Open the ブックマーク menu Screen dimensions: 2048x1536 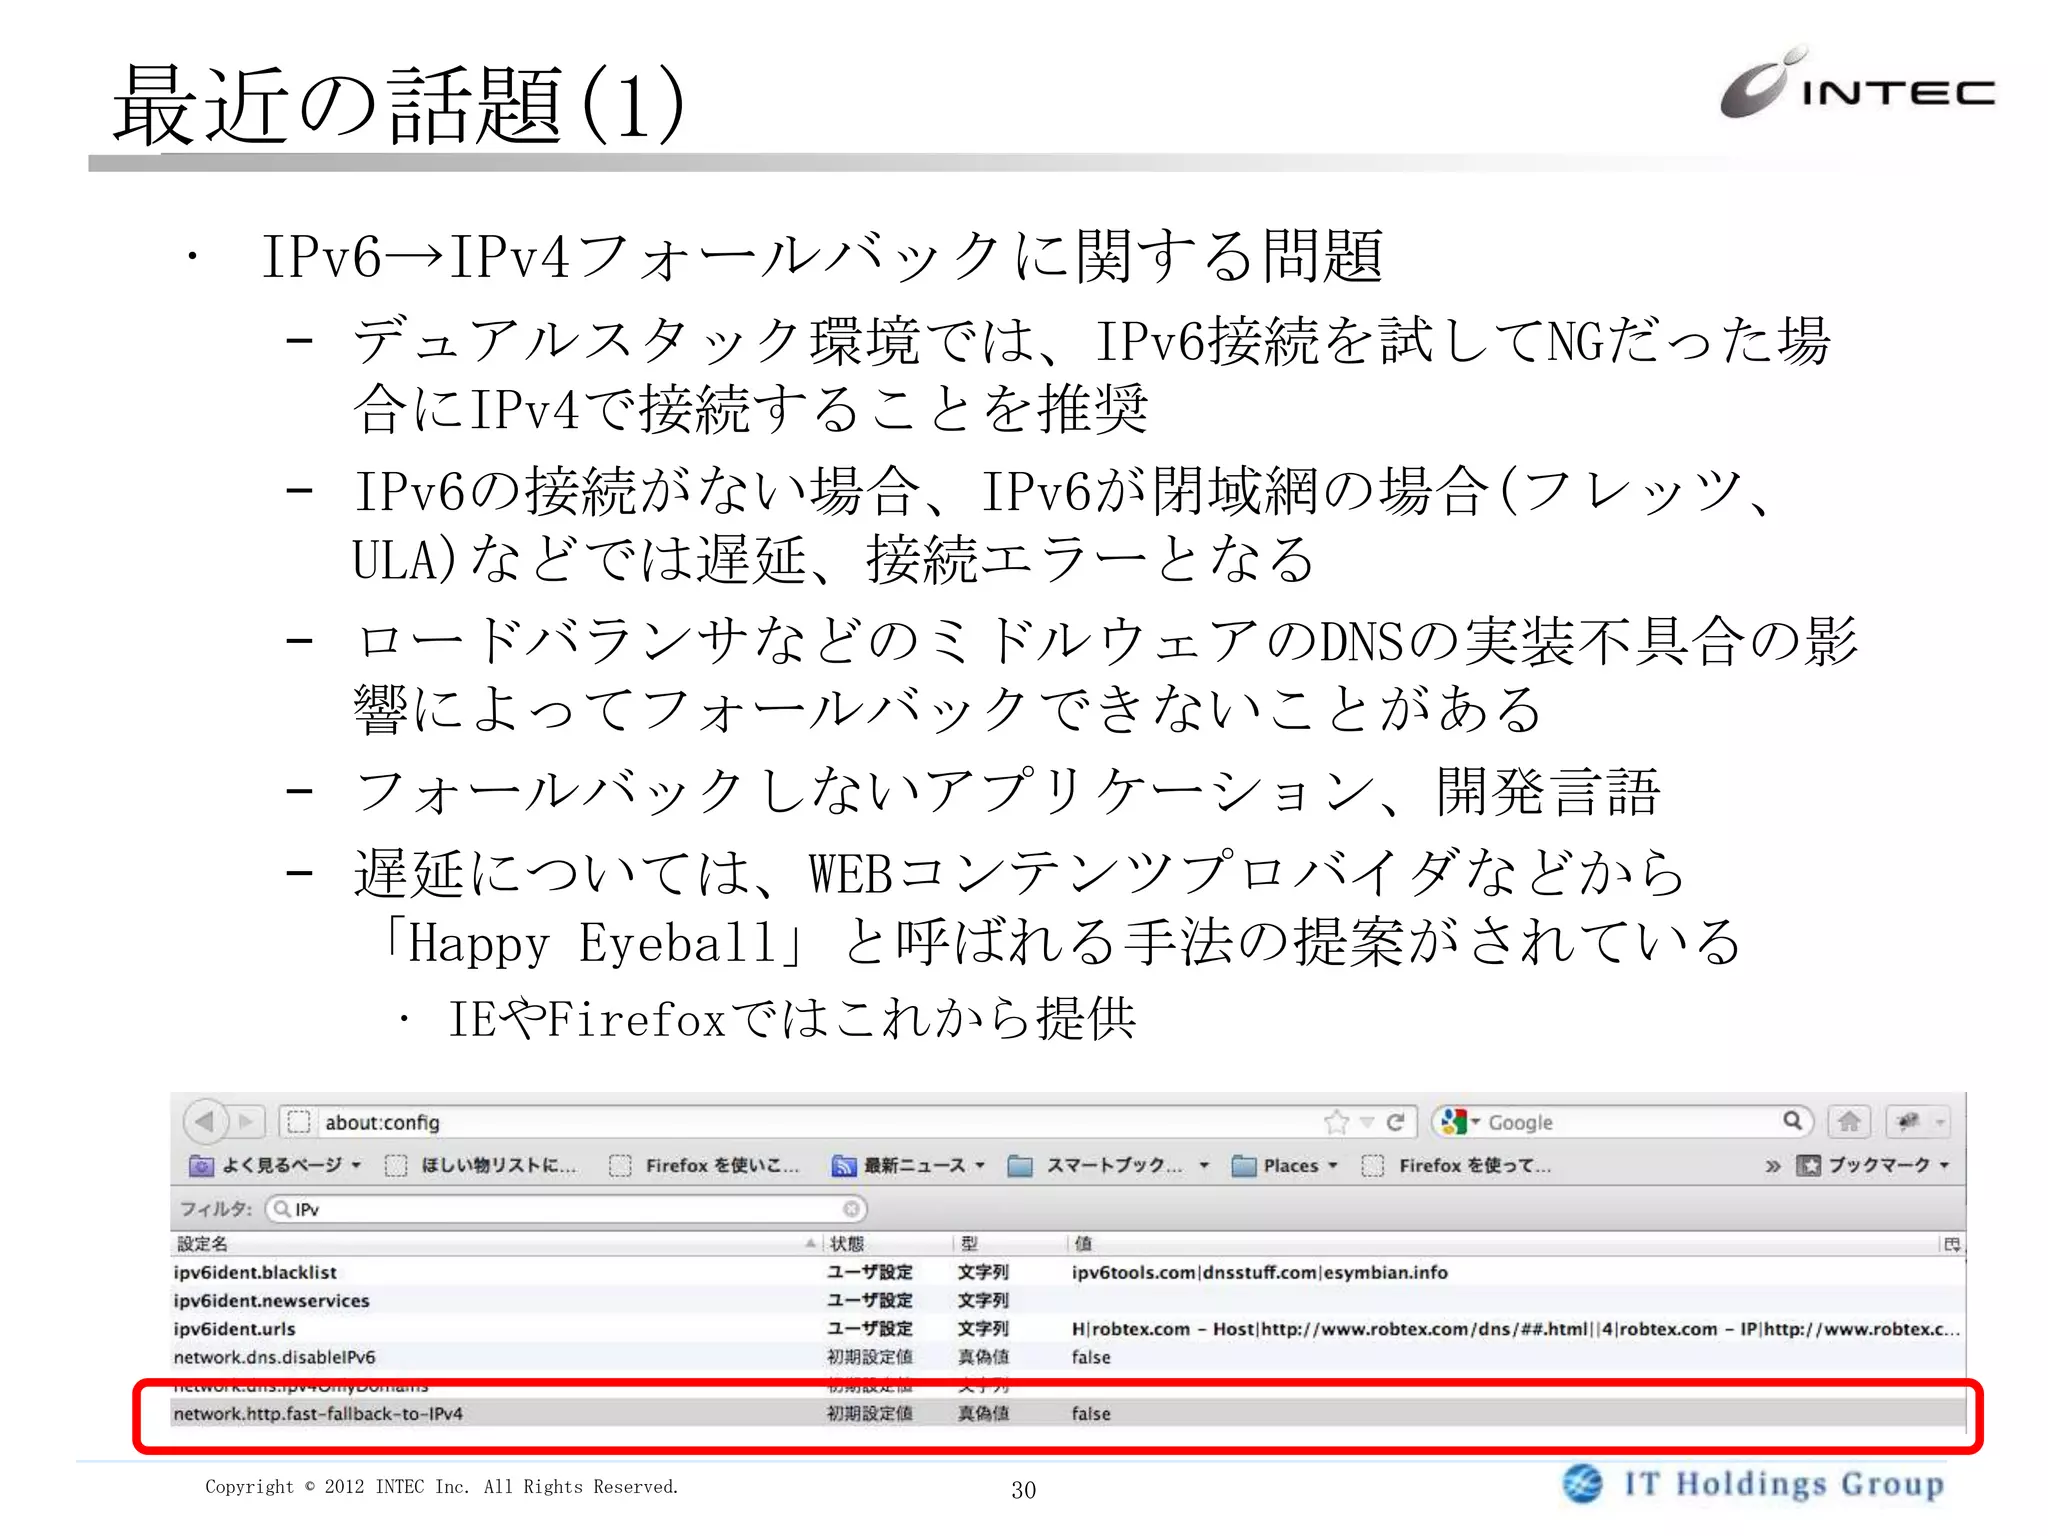click(x=1873, y=1165)
